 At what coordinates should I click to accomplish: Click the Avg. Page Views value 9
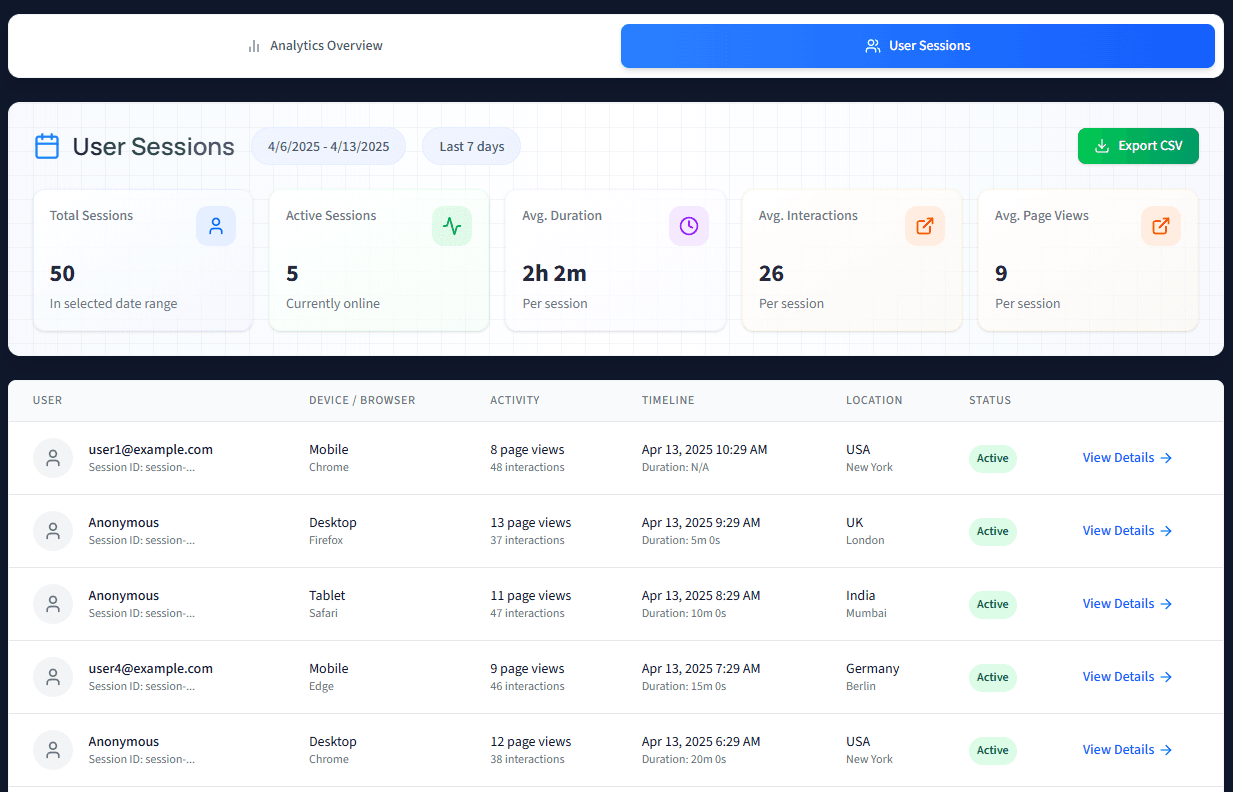pyautogui.click(x=1001, y=274)
